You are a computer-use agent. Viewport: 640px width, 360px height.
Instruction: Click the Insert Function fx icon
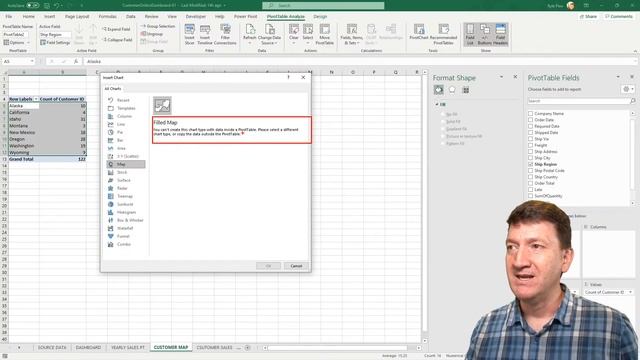(x=76, y=61)
